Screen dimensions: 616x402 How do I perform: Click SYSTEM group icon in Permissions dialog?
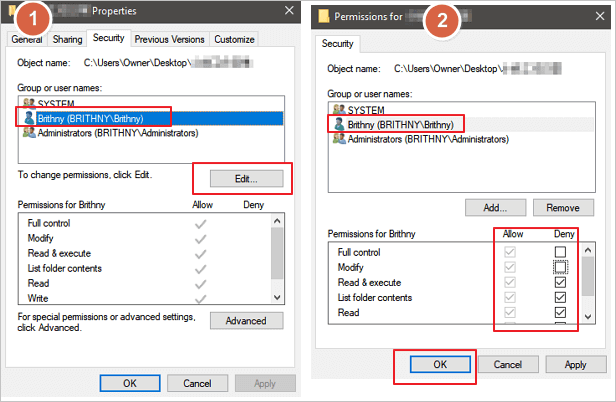click(338, 110)
